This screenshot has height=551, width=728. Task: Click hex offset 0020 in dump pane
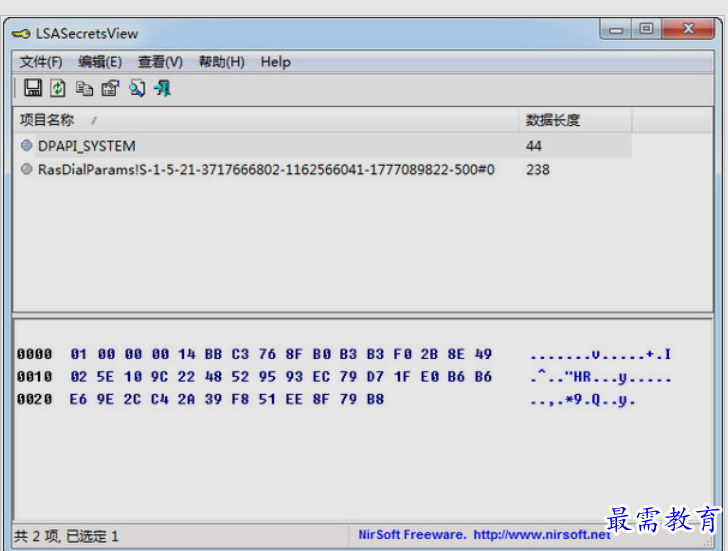tap(34, 399)
